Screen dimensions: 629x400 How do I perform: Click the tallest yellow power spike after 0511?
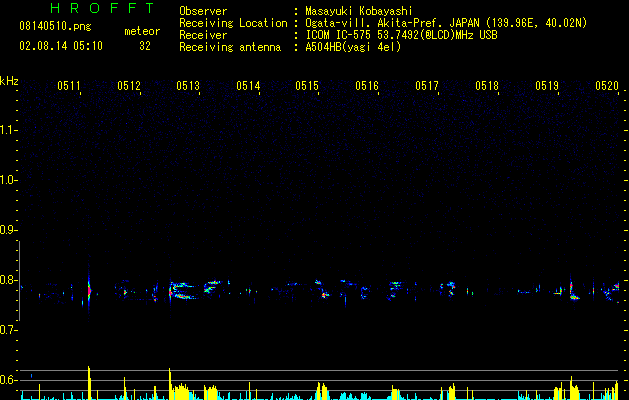[89, 382]
